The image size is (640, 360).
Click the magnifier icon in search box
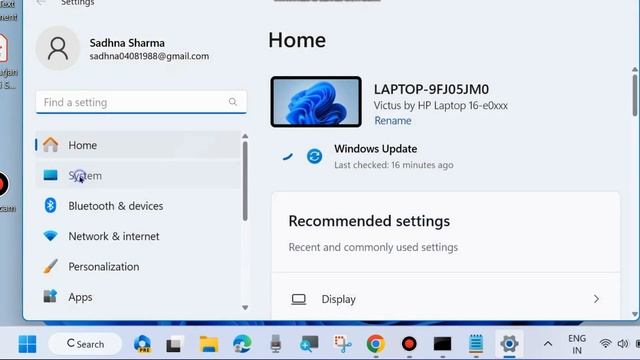pos(233,102)
